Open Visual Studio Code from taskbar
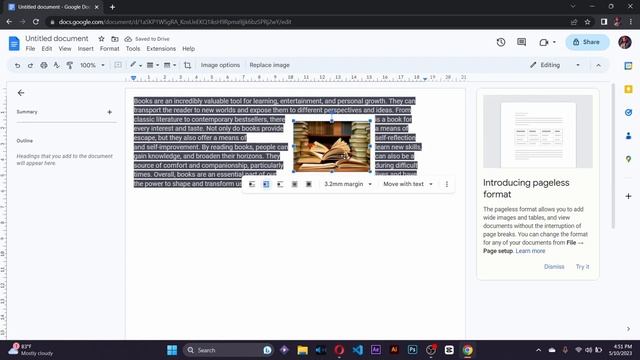640x360 pixels. (358, 350)
